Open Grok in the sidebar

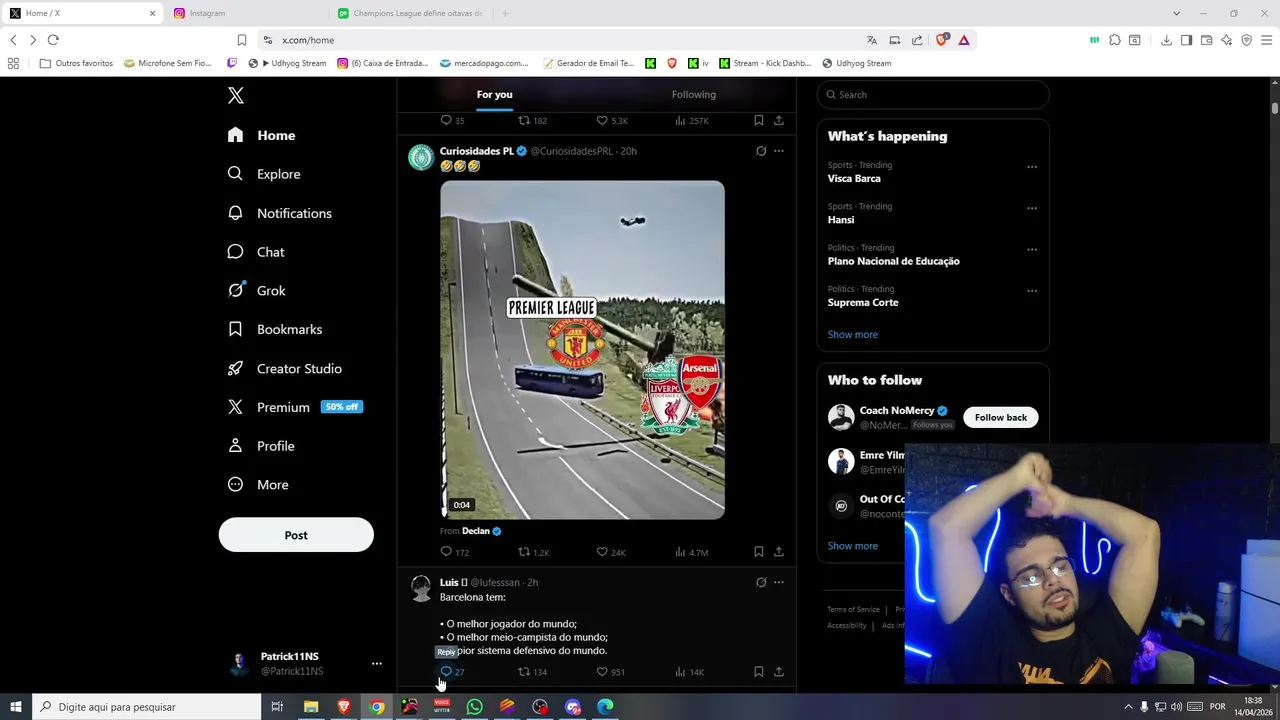click(x=257, y=291)
